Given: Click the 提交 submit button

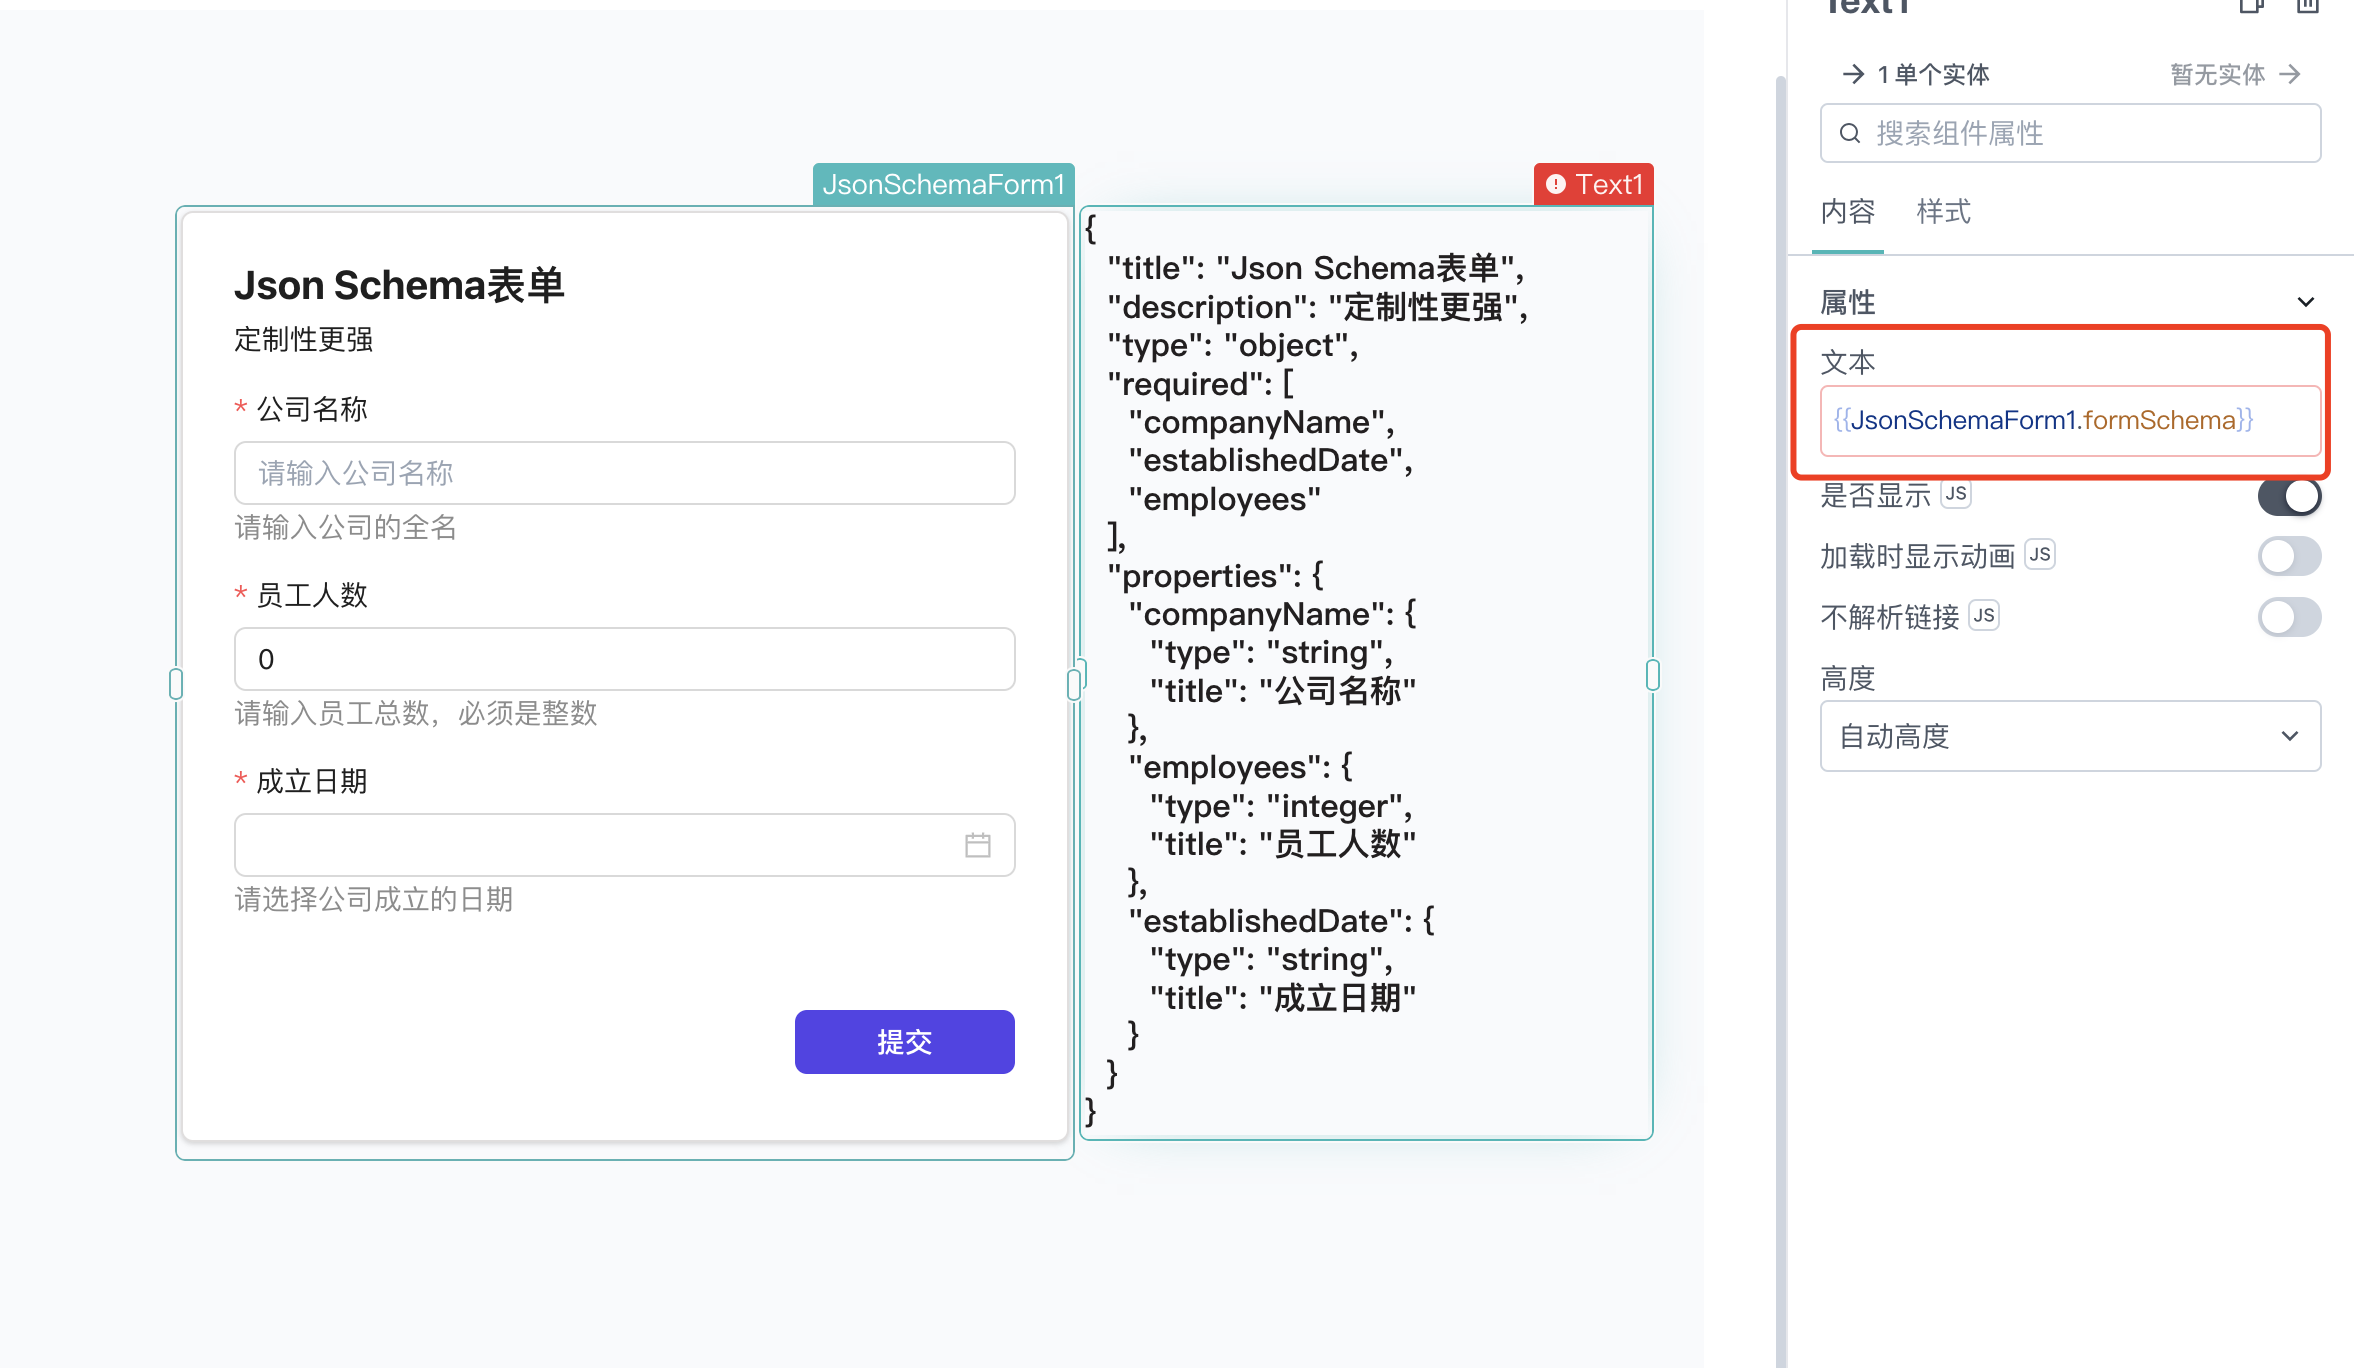Looking at the screenshot, I should tap(904, 1042).
